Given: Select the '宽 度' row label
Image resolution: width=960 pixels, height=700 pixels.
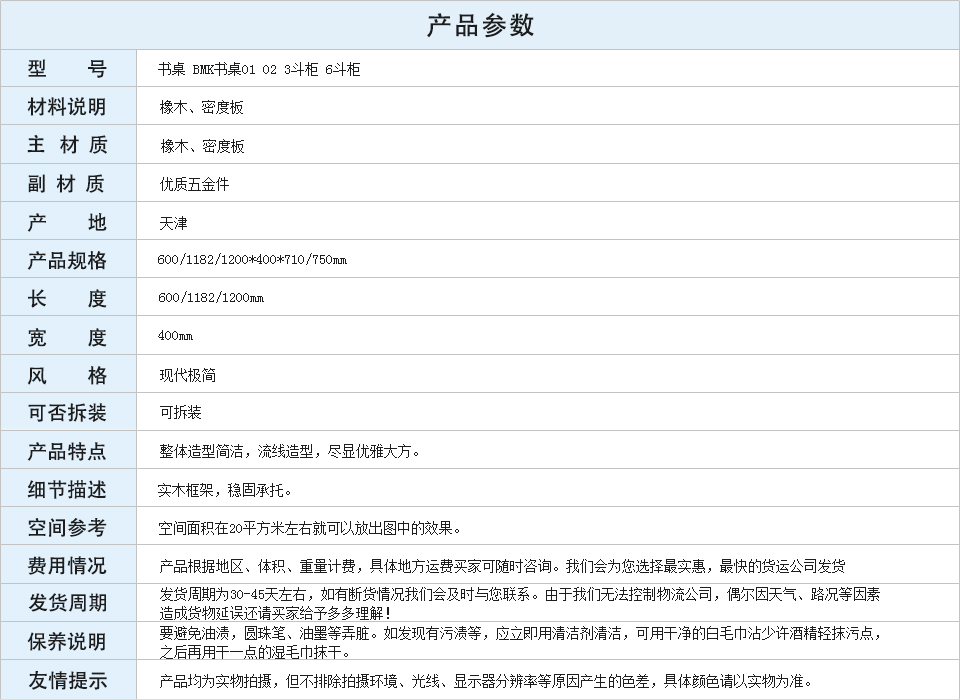Looking at the screenshot, I should (x=67, y=337).
